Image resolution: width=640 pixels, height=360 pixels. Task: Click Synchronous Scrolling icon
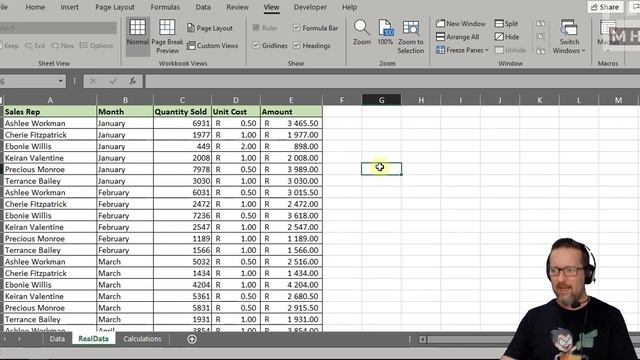coord(540,37)
